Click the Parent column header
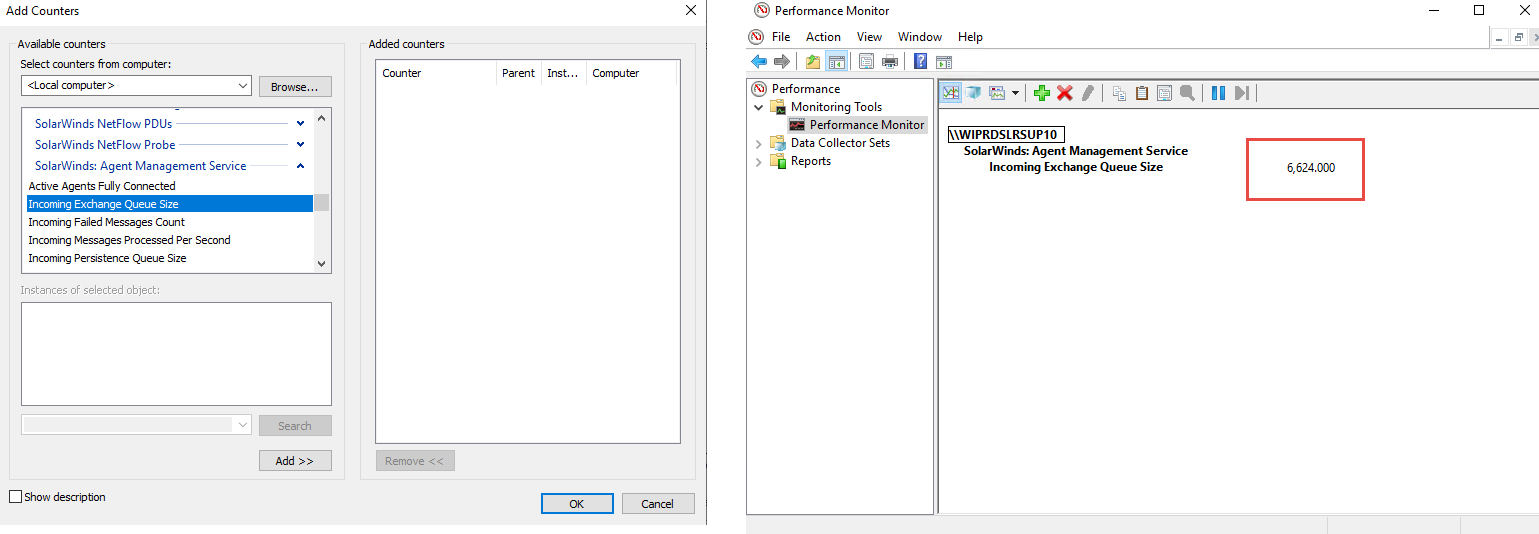Screen dimensions: 1539x534 (x=519, y=73)
